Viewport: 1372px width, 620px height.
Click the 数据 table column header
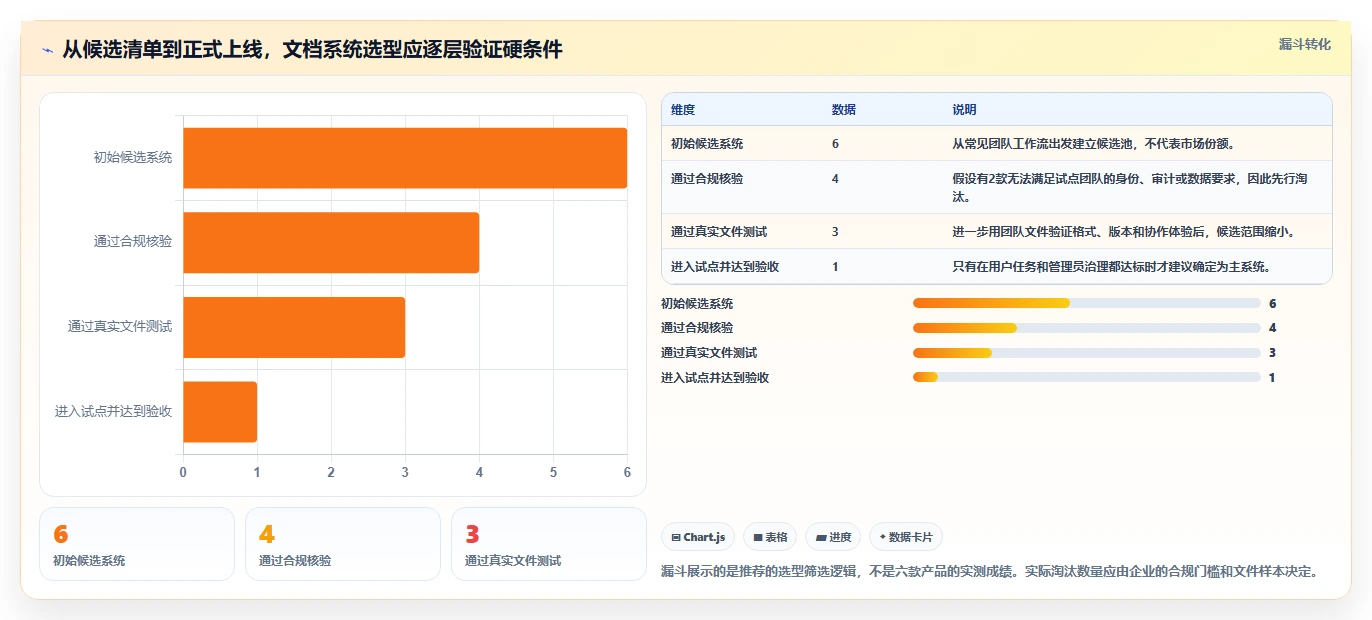coord(843,110)
